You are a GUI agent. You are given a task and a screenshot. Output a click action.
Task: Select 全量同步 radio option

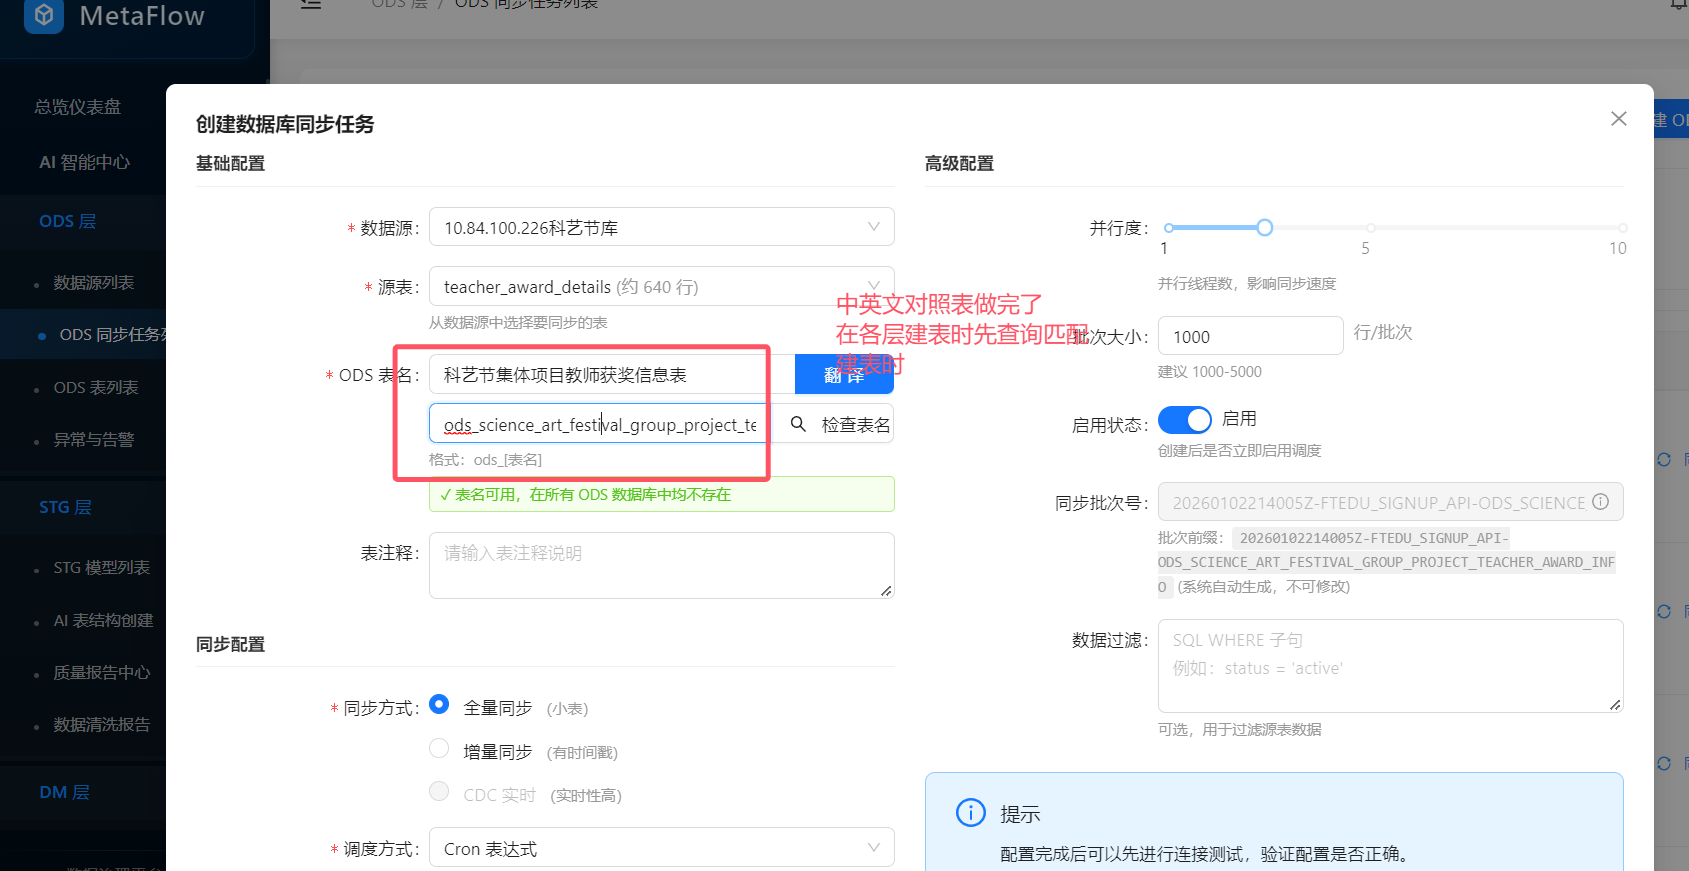(439, 705)
